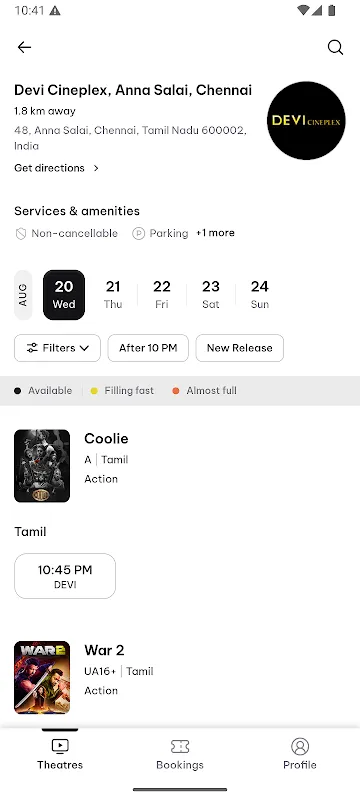Viewport: 360px width, 800px height.
Task: Tap the Almost full orange legend dot
Action: (x=176, y=391)
